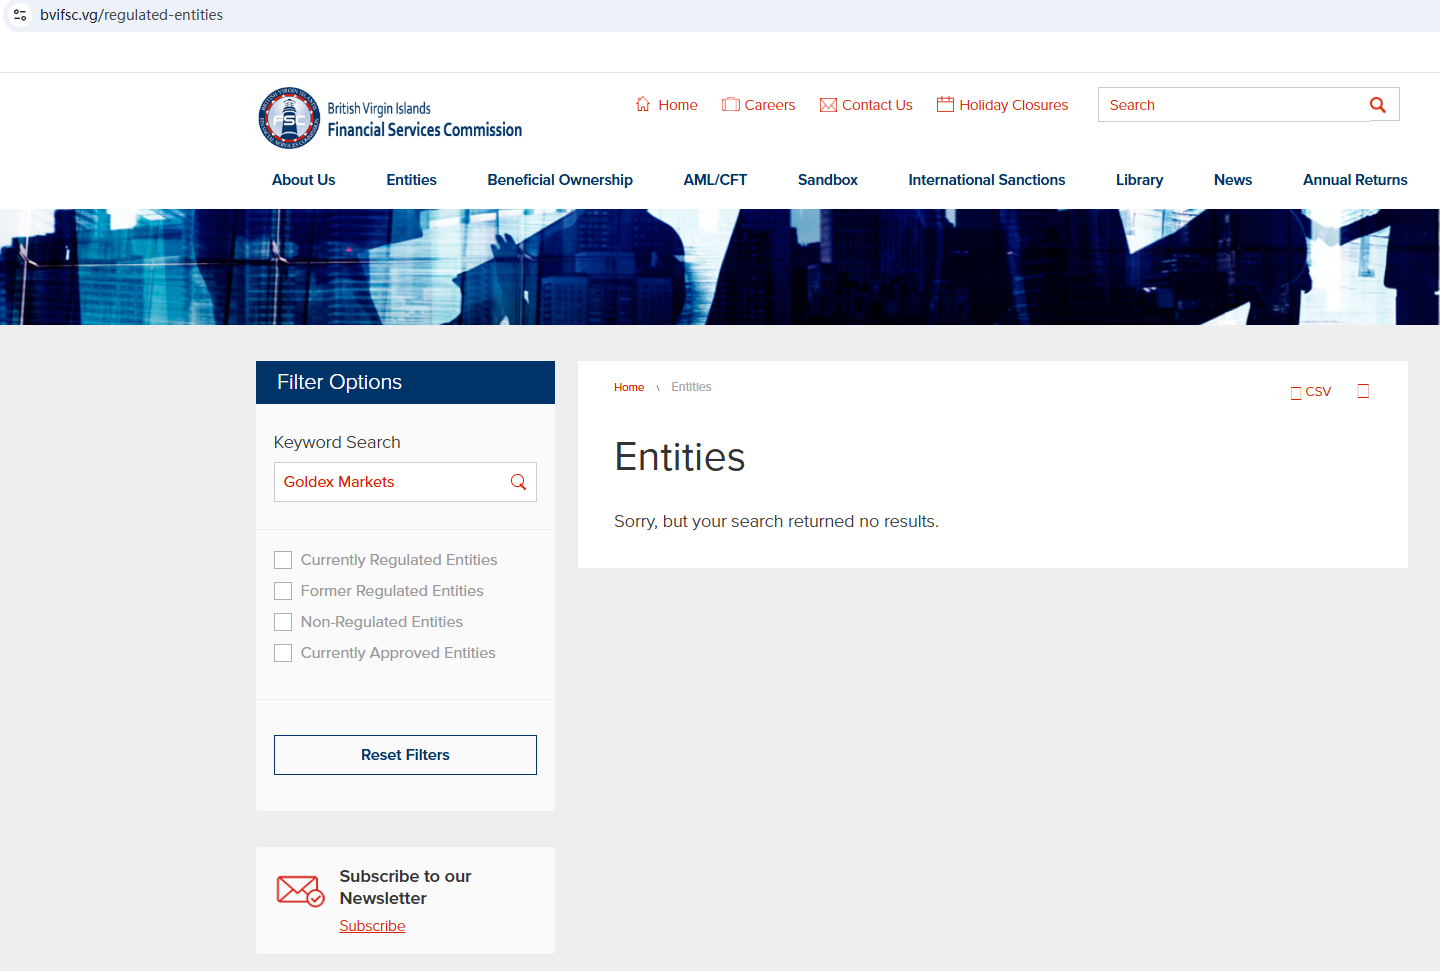Click the keyword search magnifier icon
This screenshot has width=1440, height=971.
point(518,482)
